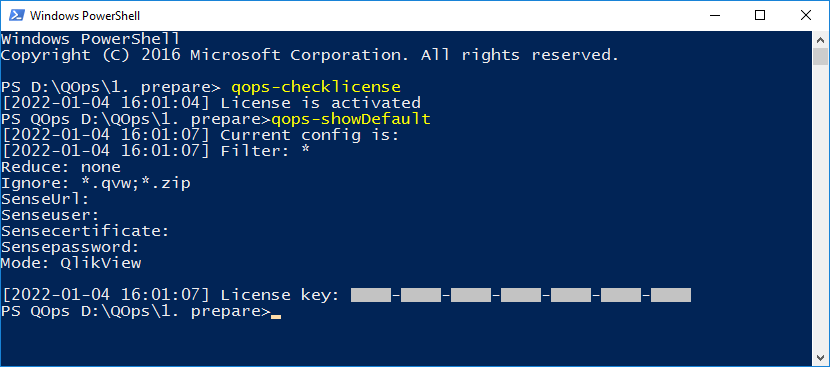
Task: Click the first redacted license key block
Action: (x=371, y=295)
